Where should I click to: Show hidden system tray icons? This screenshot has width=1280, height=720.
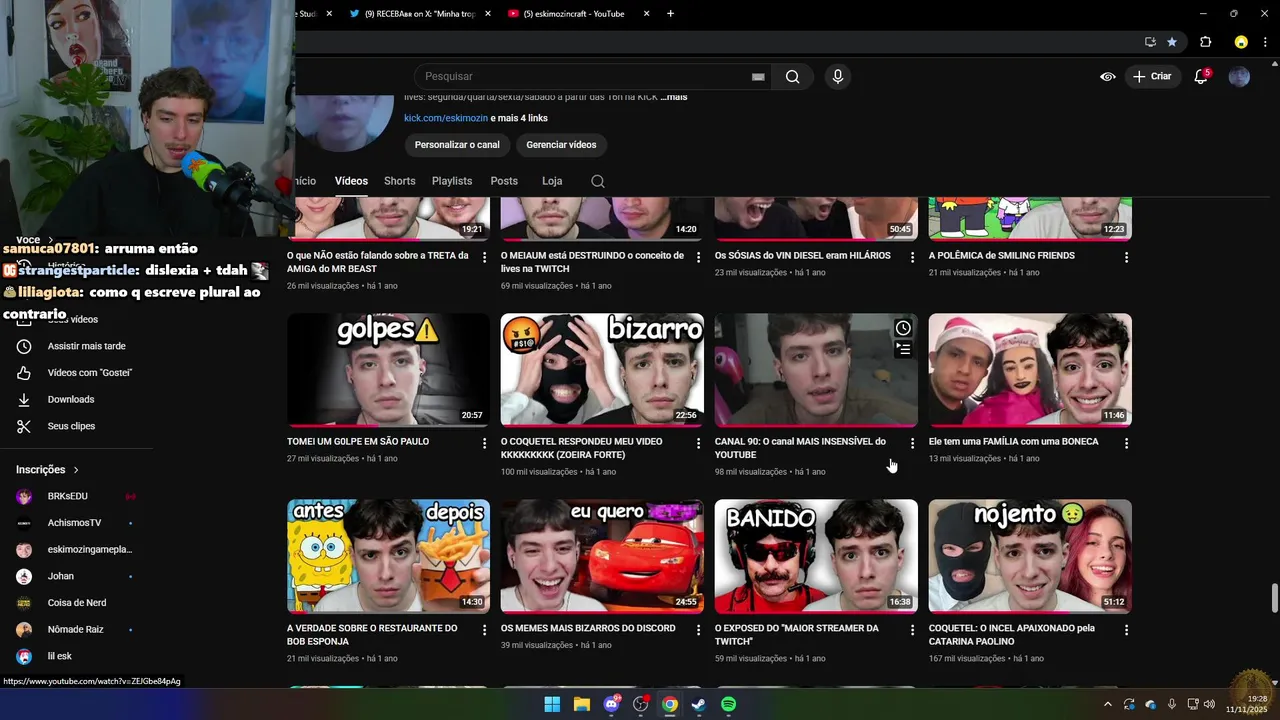click(x=1107, y=704)
